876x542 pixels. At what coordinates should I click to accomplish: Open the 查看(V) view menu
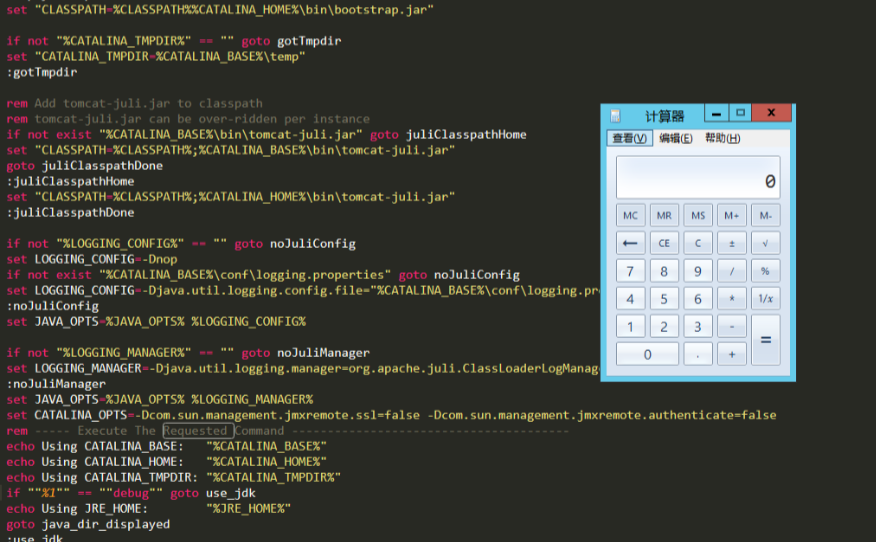pos(629,138)
